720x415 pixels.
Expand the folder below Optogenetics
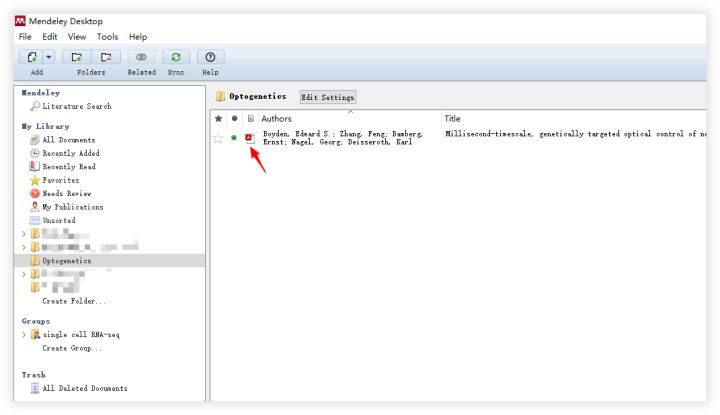point(24,274)
